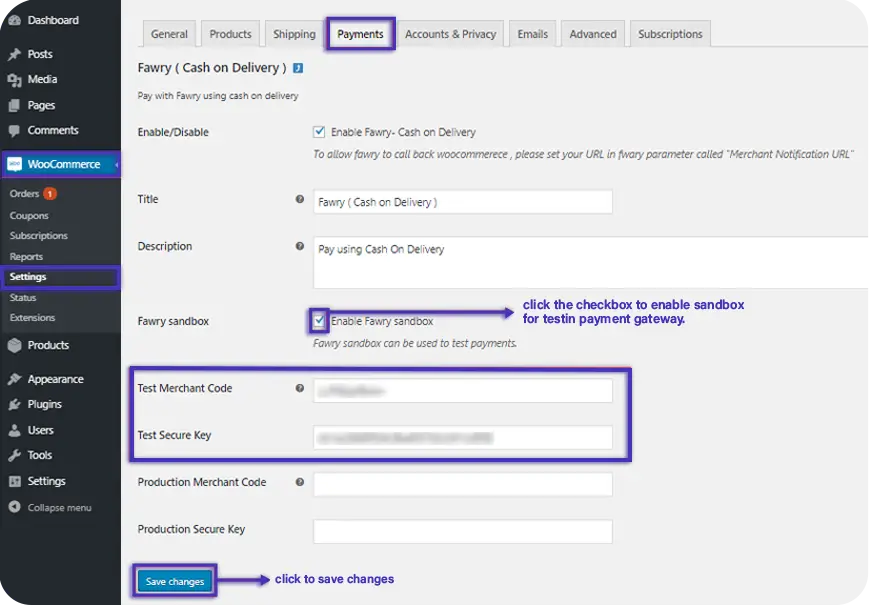869x605 pixels.
Task: Switch to the Shipping tab
Action: [x=294, y=34]
